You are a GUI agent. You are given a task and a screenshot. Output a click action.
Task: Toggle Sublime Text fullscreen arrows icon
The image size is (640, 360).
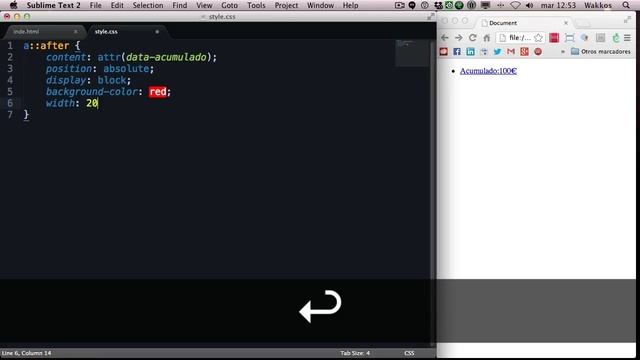[x=431, y=17]
